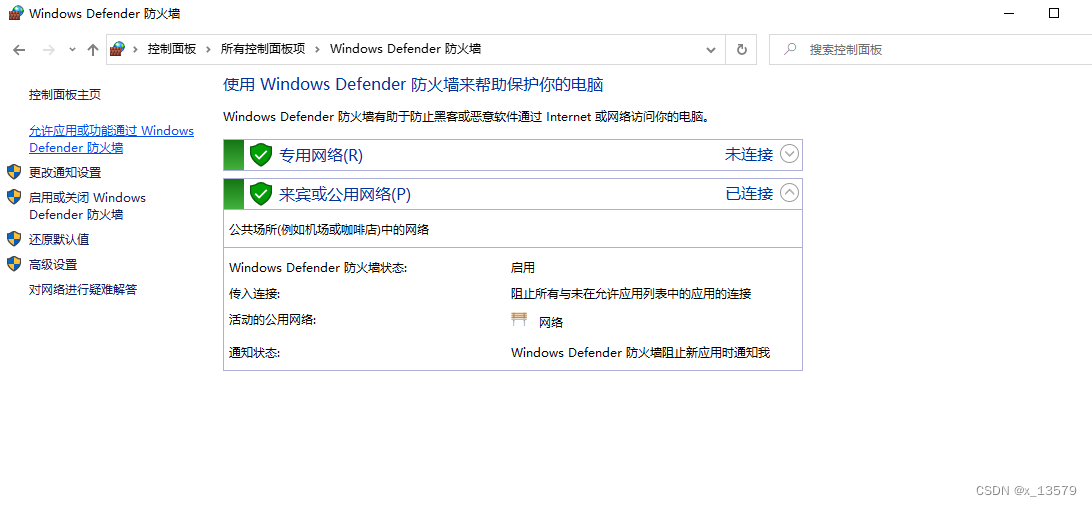
Task: Click Windows Defender 防火墙状态: label
Action: [318, 267]
